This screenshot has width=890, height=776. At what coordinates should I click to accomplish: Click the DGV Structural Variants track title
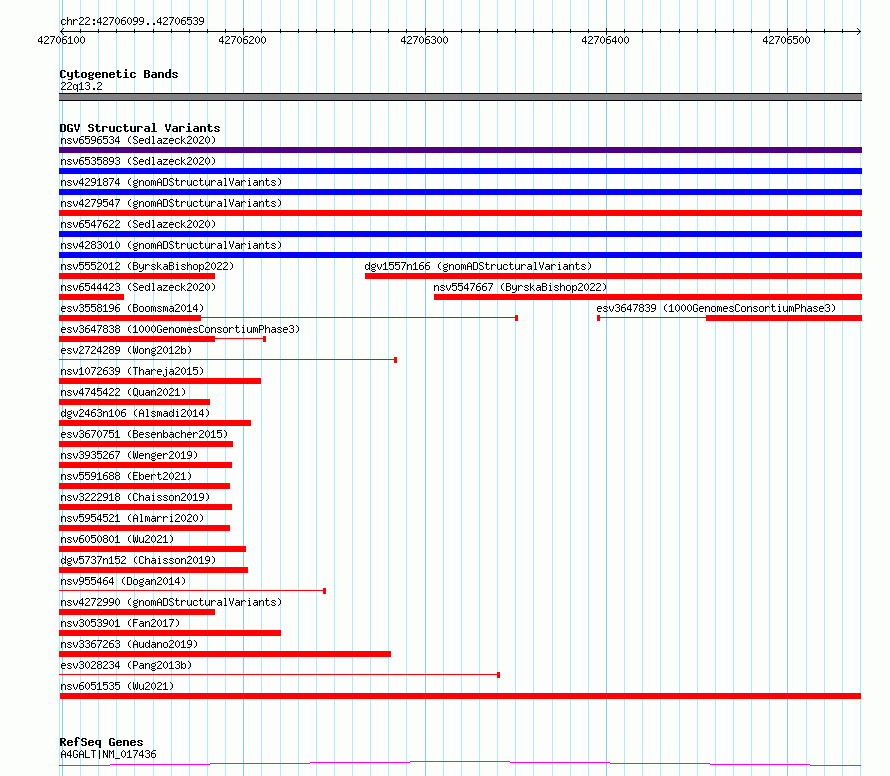(x=140, y=128)
